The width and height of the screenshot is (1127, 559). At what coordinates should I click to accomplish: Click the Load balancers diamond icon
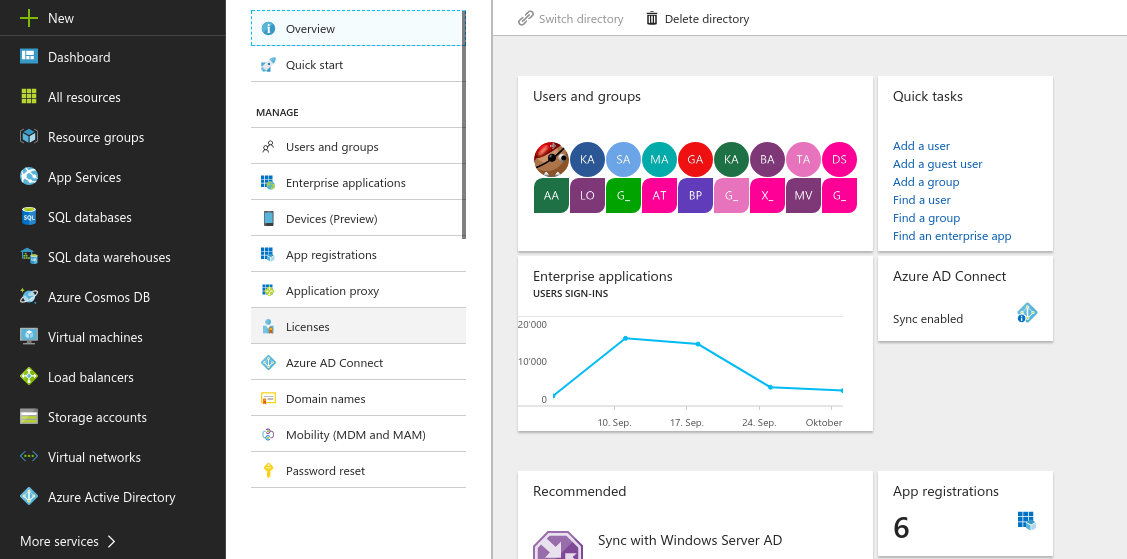29,377
